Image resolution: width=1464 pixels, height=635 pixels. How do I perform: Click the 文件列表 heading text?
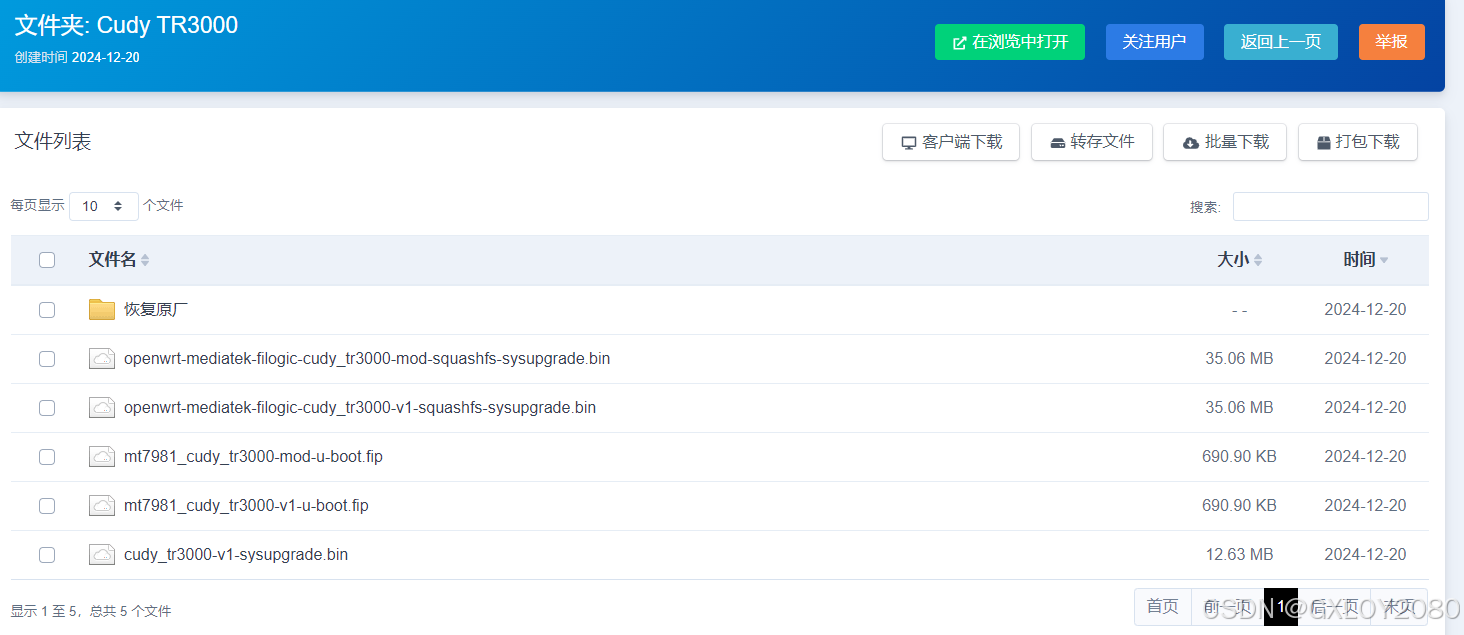coord(53,142)
